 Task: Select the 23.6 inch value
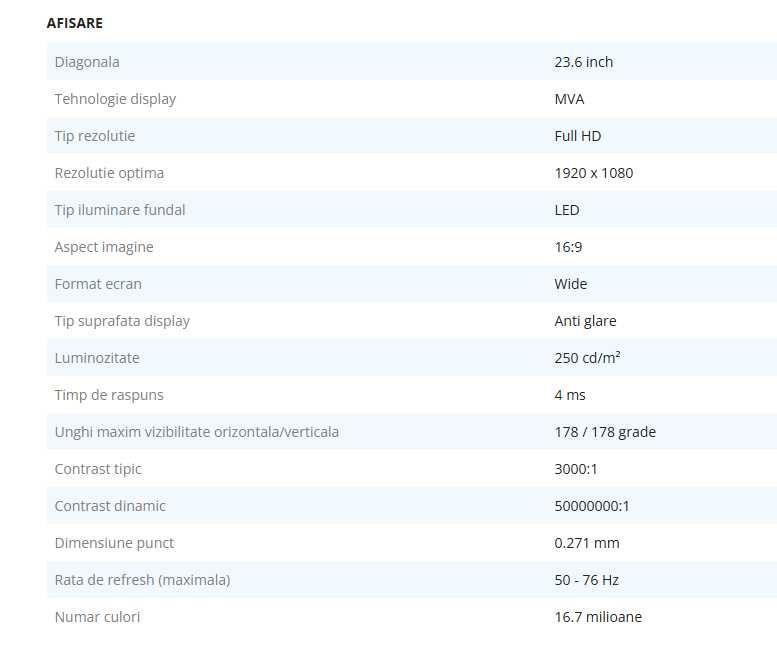pyautogui.click(x=584, y=62)
